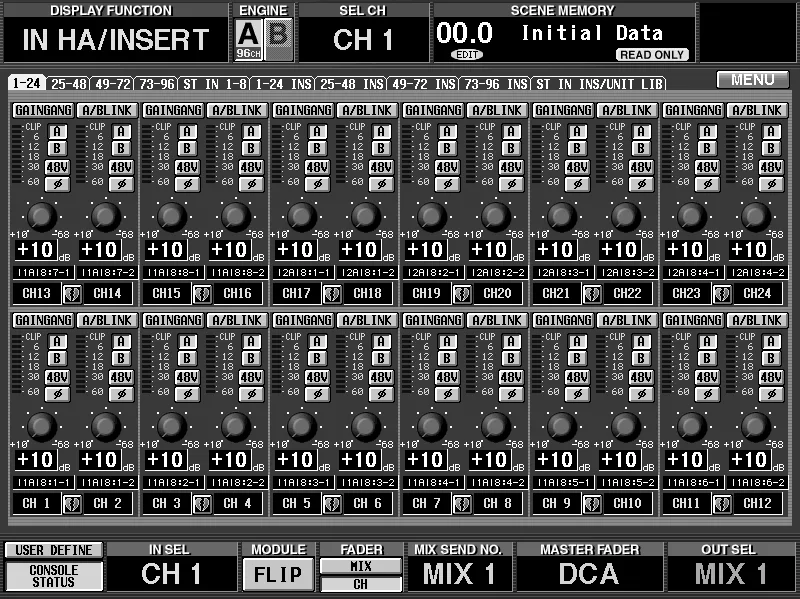The width and height of the screenshot is (800, 599).
Task: Click heart icon between CH11 and CH12
Action: [x=722, y=504]
